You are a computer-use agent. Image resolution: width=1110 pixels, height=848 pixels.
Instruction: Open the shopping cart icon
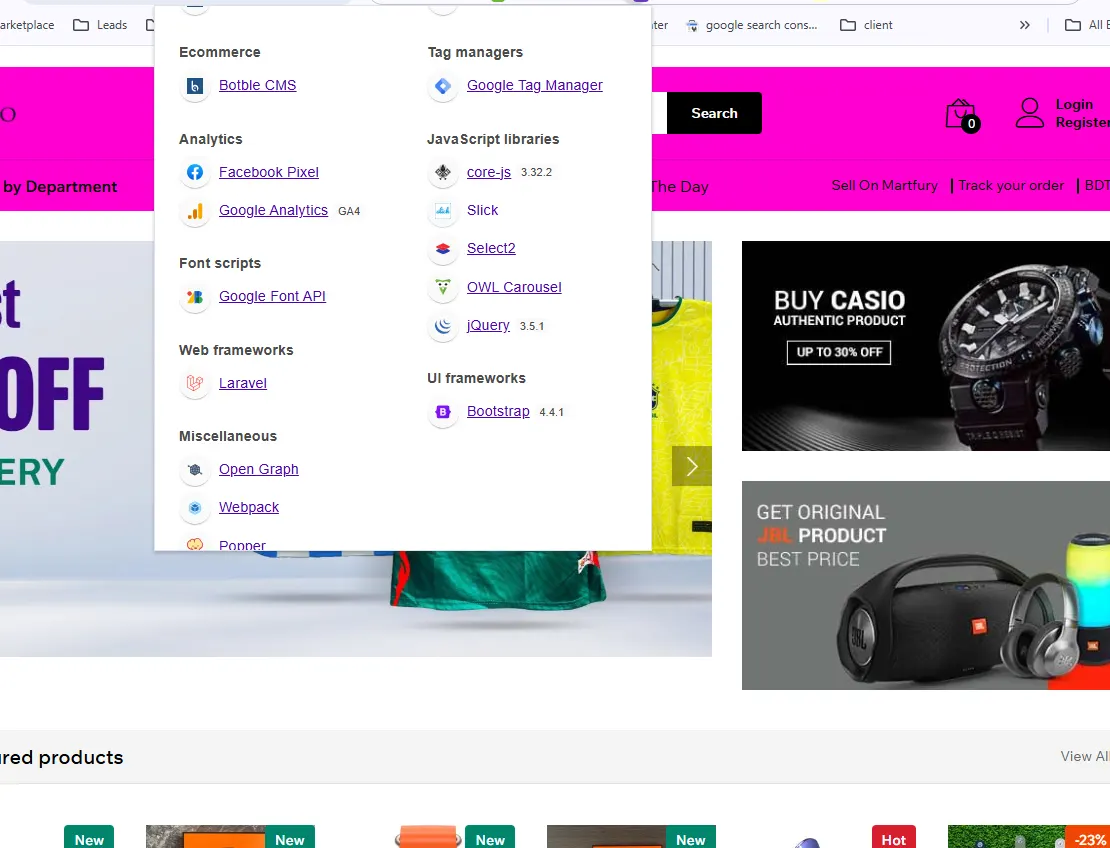(x=962, y=115)
